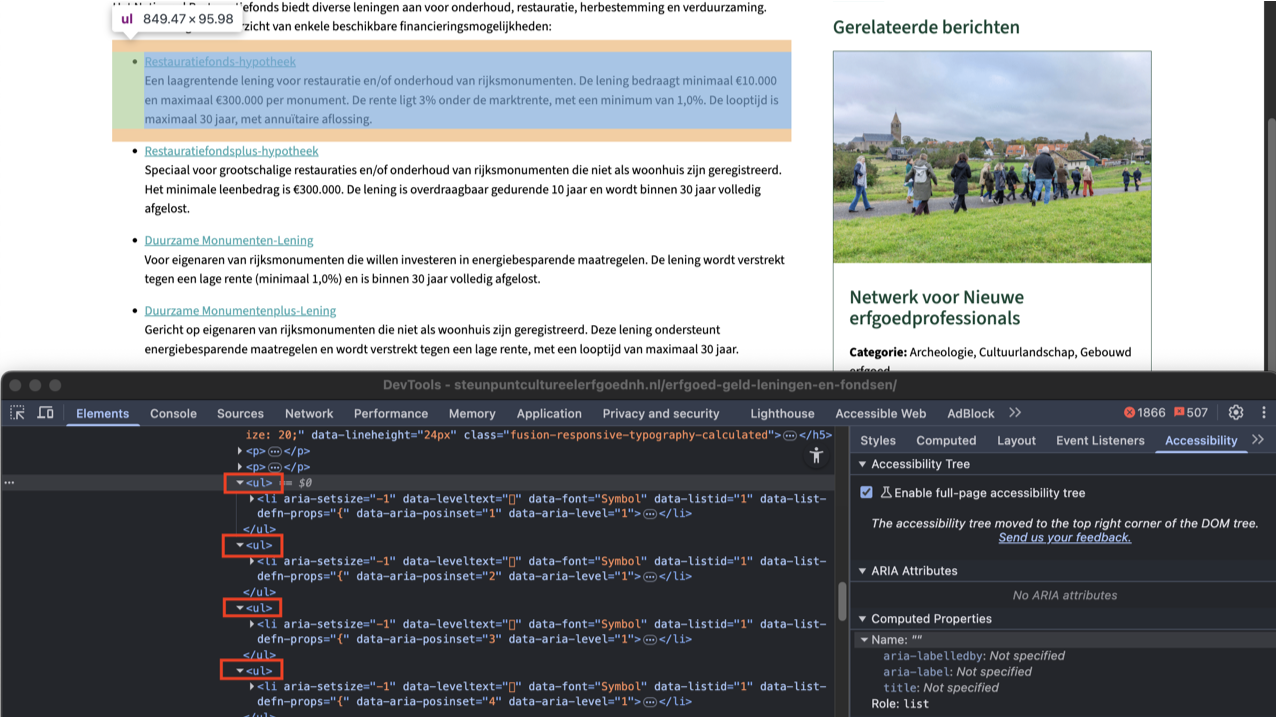Collapse the ARIA Attributes section
Image resolution: width=1277 pixels, height=717 pixels.
coord(862,571)
